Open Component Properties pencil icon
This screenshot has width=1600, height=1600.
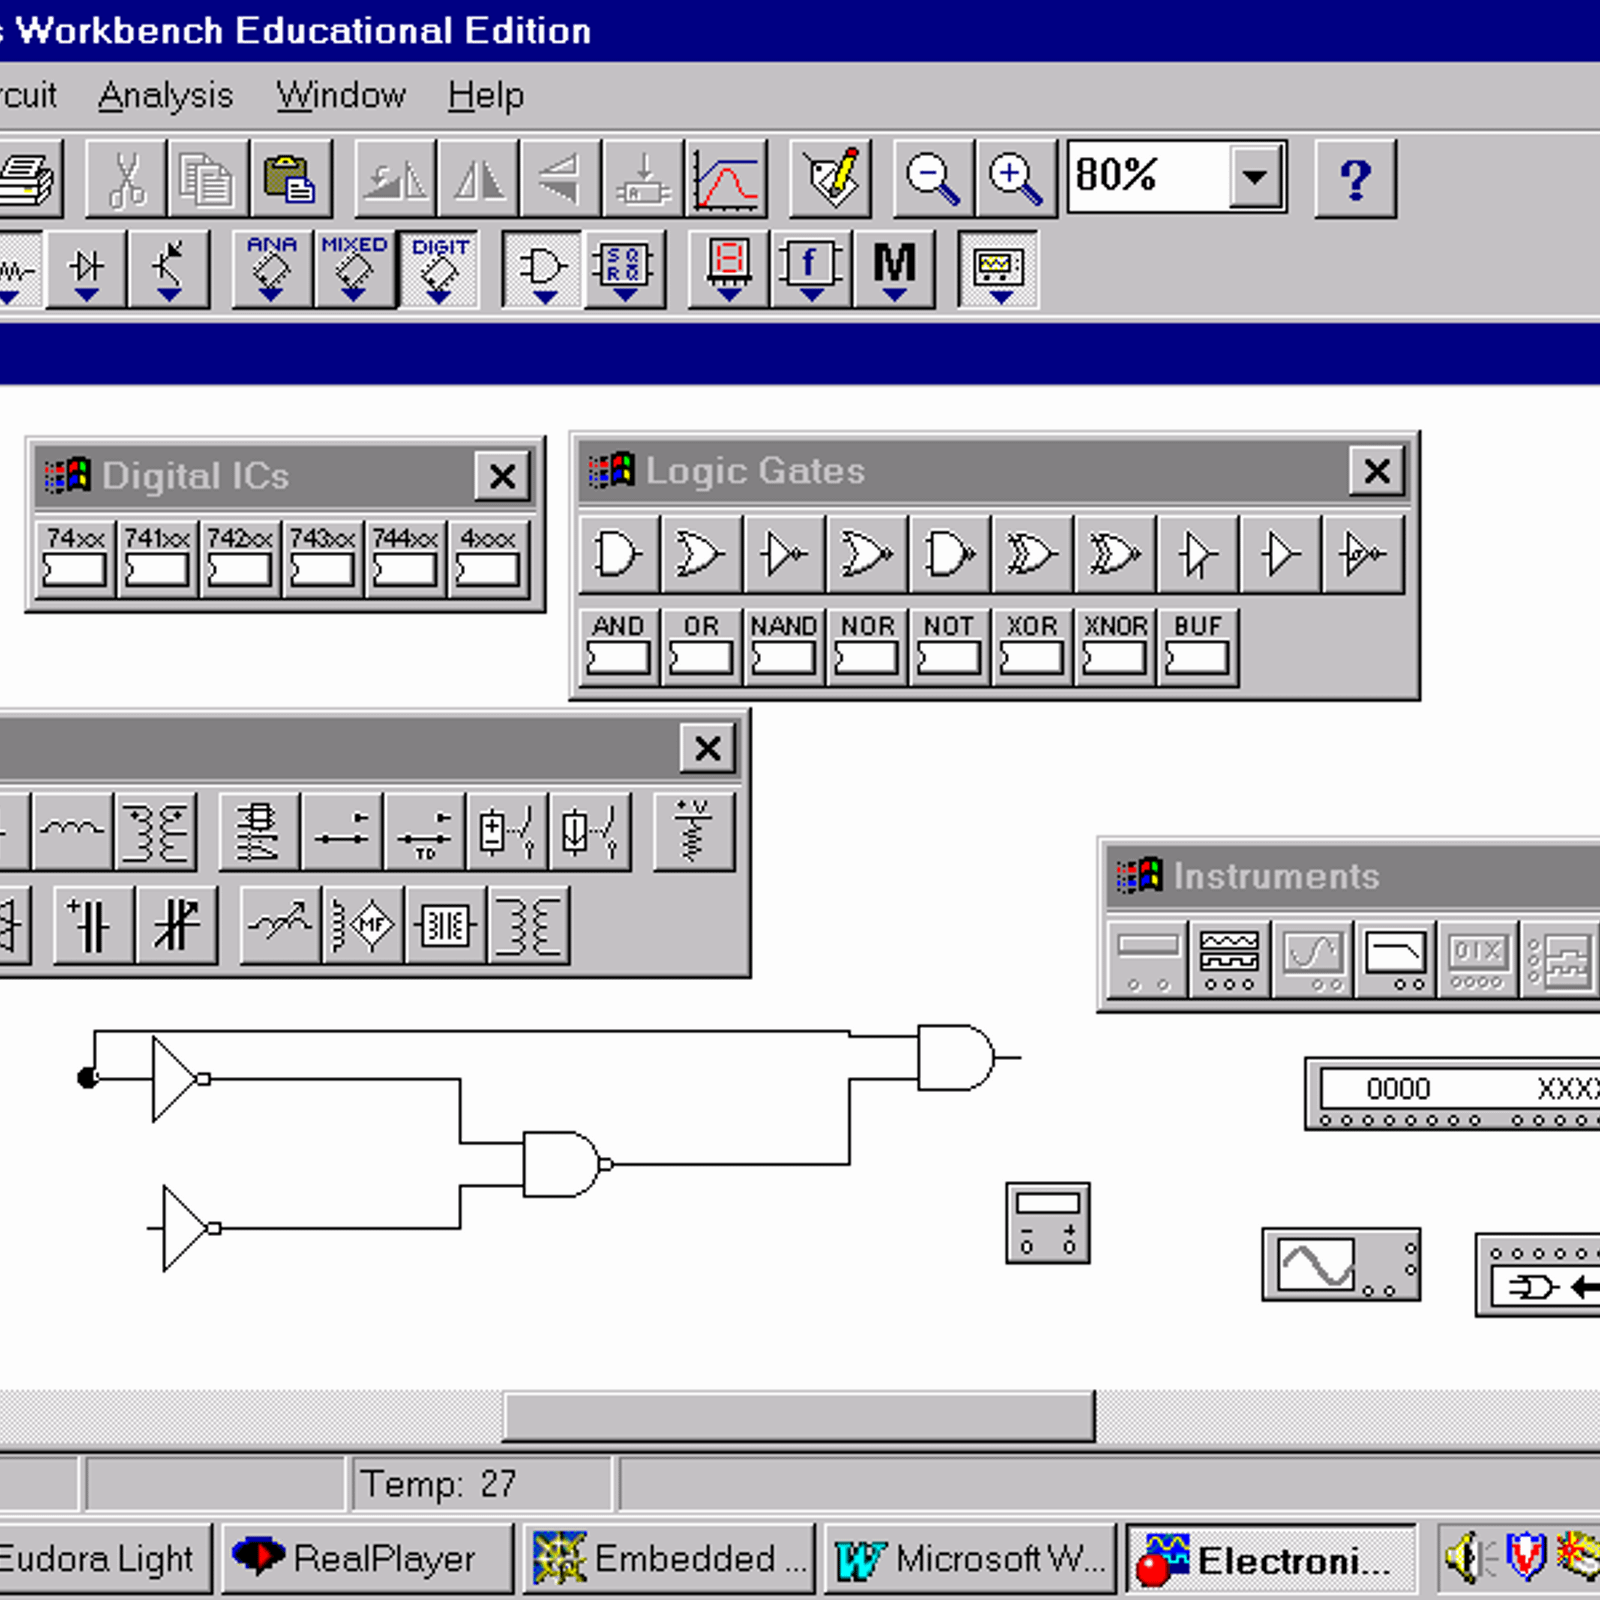pos(831,179)
